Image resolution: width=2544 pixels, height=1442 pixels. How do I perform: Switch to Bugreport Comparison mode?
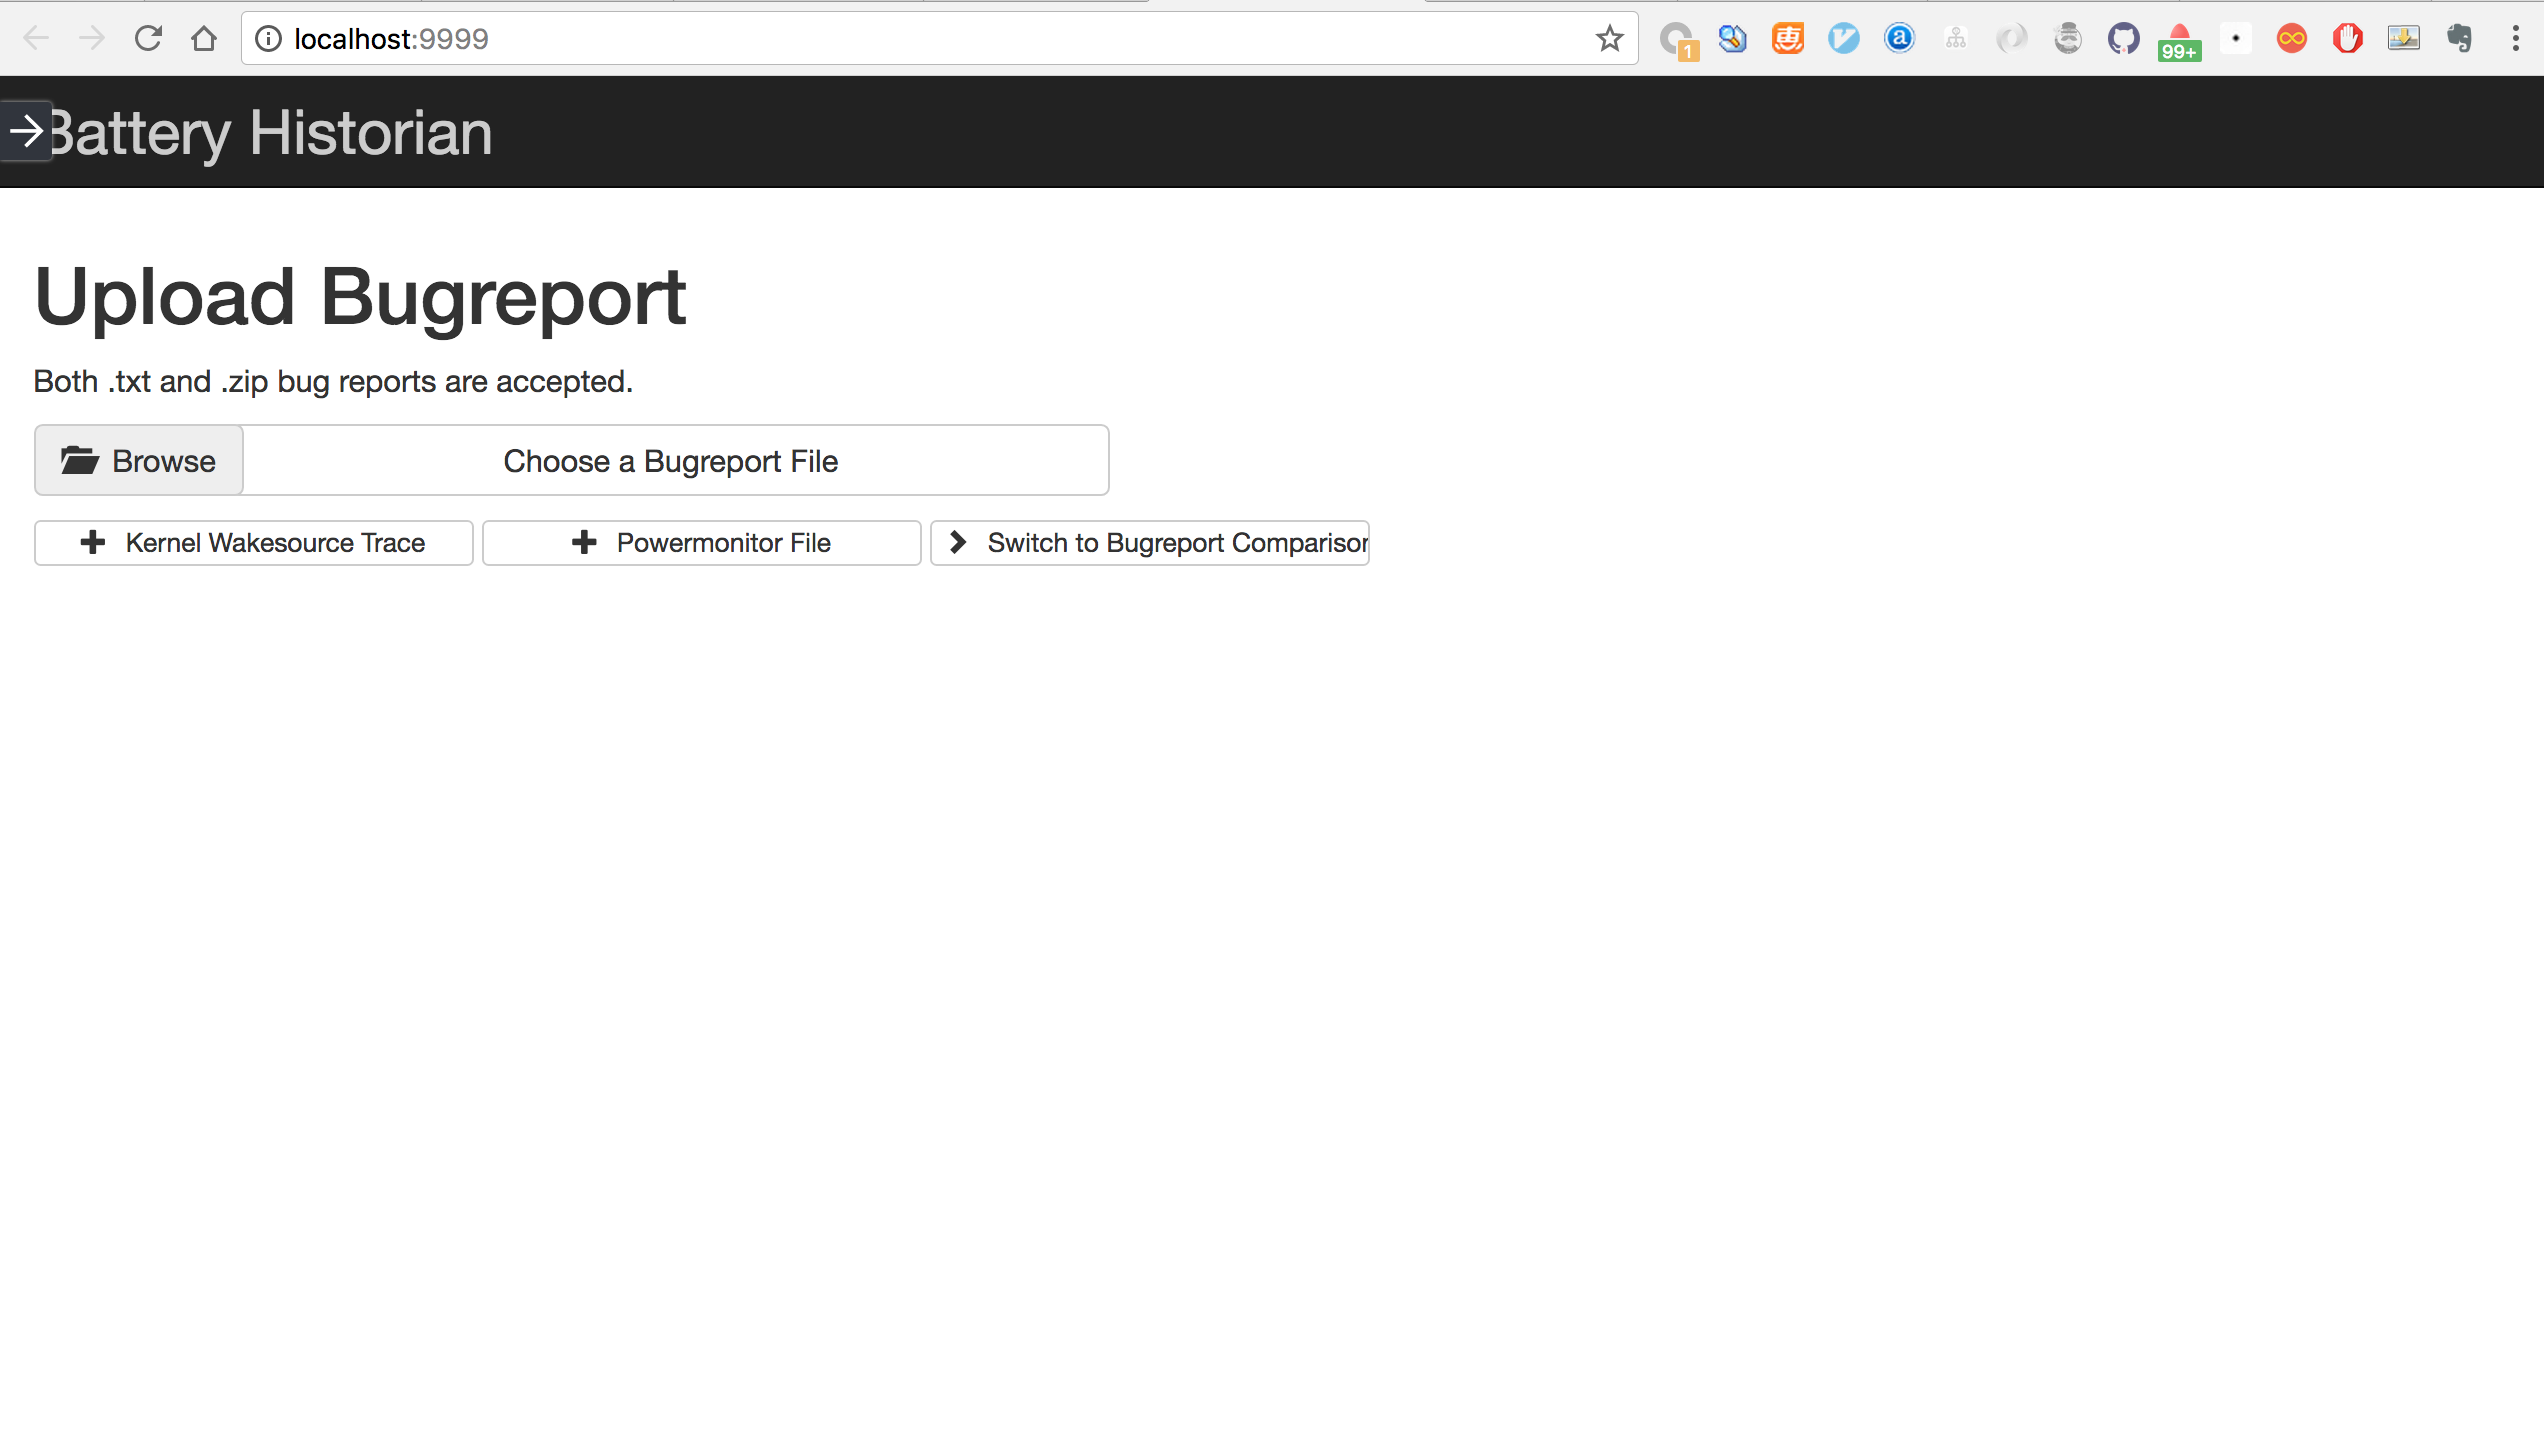1149,543
